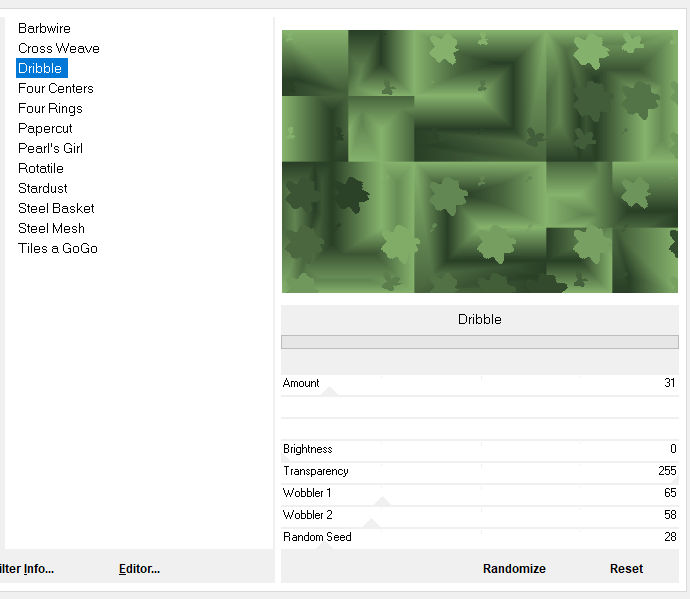This screenshot has height=599, width=690.
Task: Click the Wobbler 2 slider handle
Action: pyautogui.click(x=371, y=523)
